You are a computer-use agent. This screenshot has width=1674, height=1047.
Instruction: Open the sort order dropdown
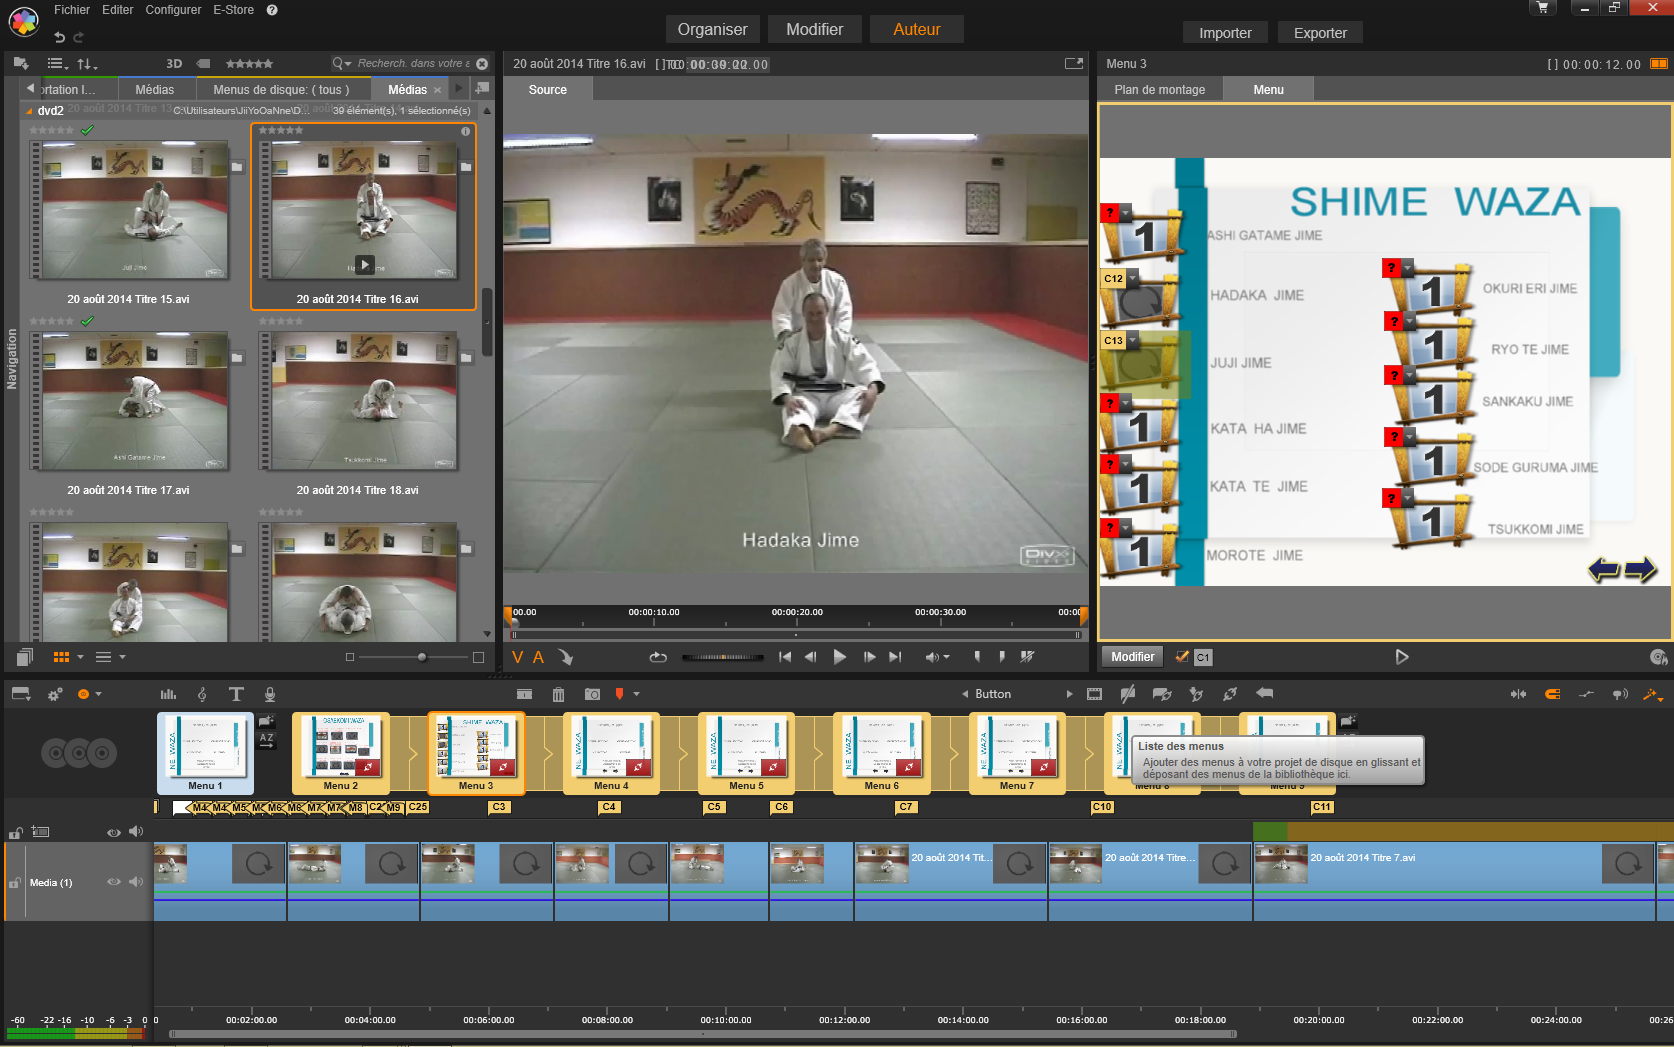click(x=87, y=63)
